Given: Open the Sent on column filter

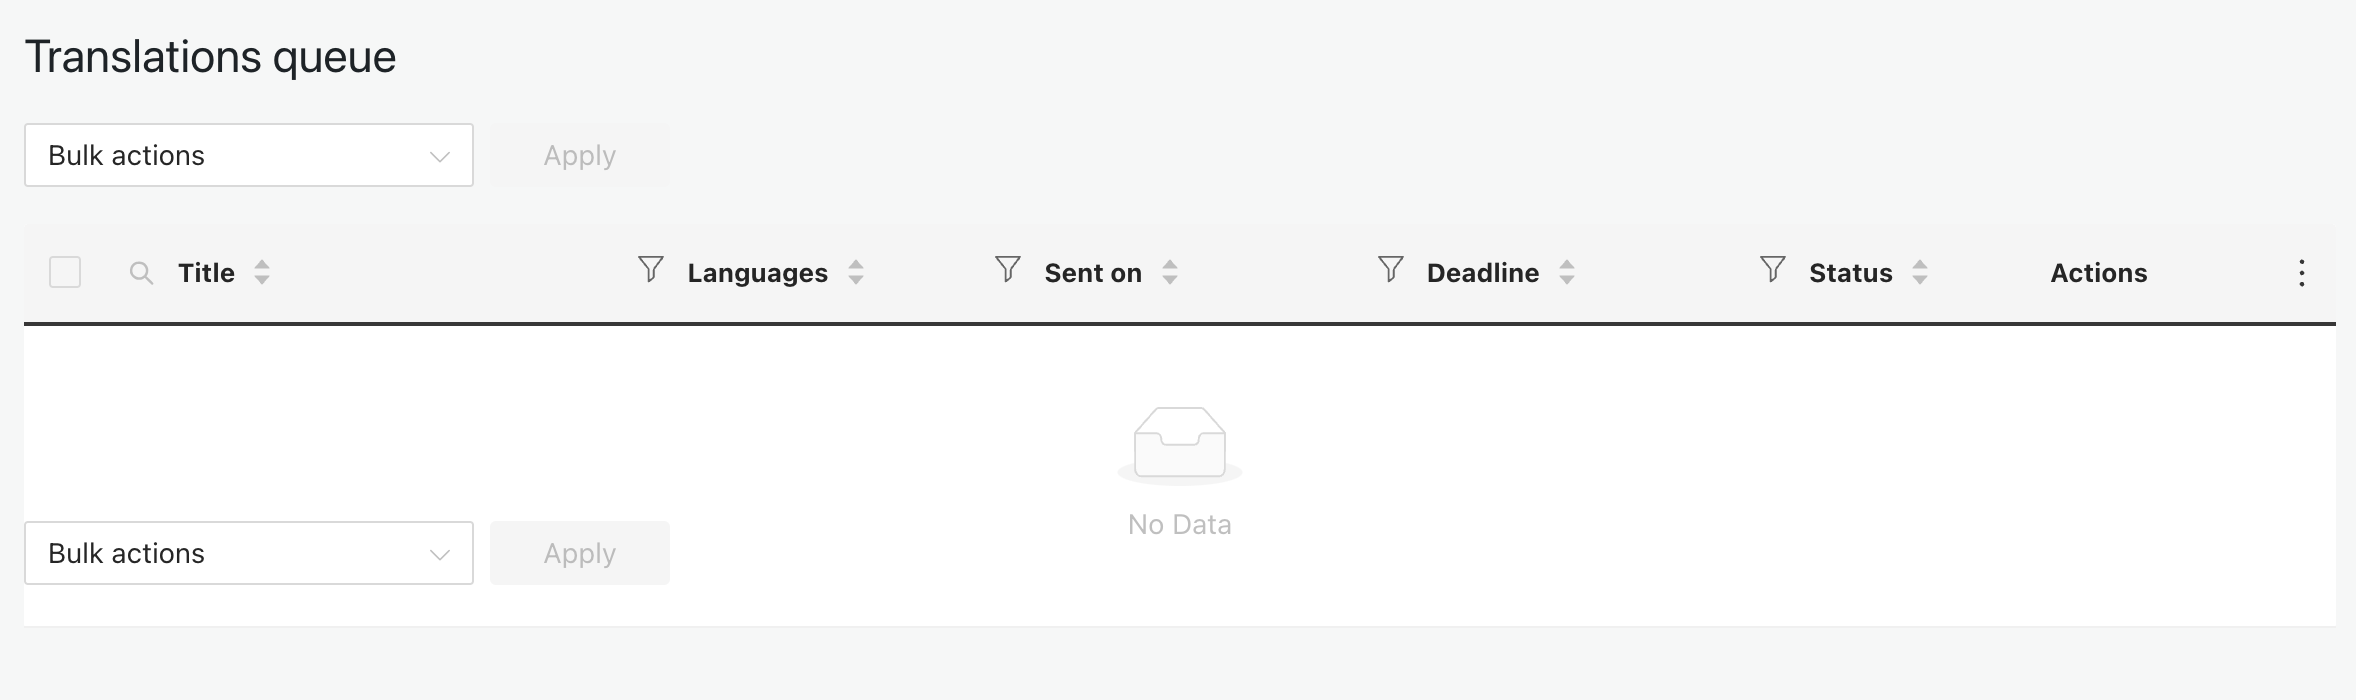Looking at the screenshot, I should pyautogui.click(x=1008, y=269).
